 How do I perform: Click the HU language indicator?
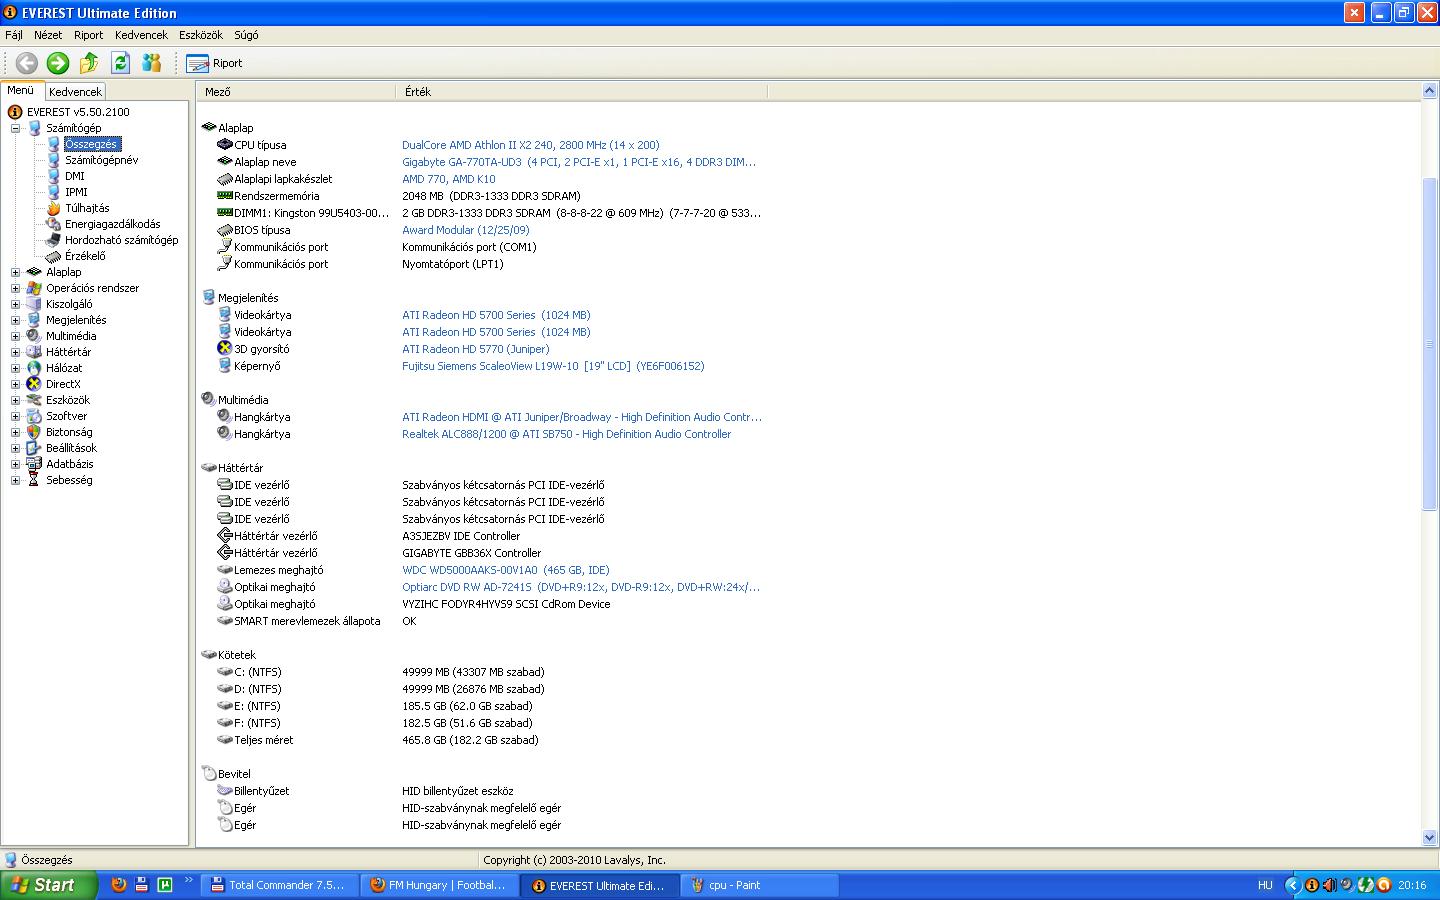click(x=1265, y=885)
